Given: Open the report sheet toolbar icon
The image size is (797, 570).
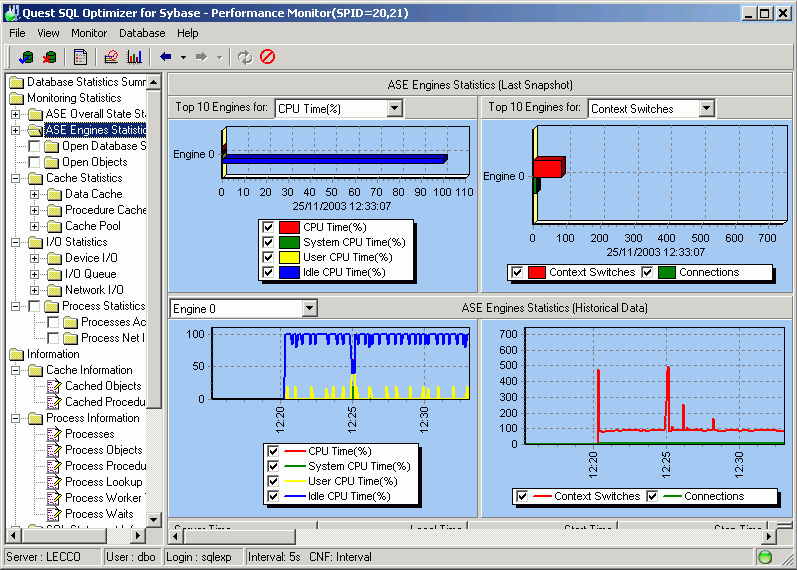Looking at the screenshot, I should click(80, 57).
